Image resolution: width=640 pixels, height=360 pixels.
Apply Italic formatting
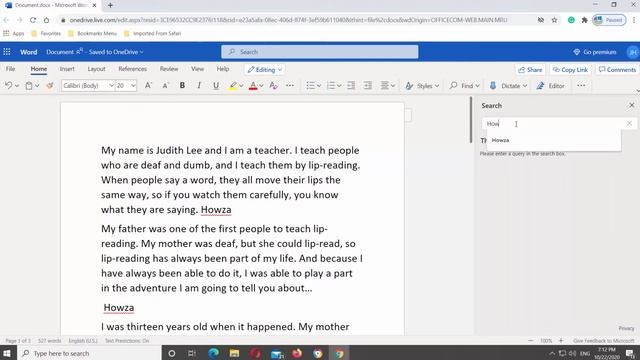[x=199, y=85]
